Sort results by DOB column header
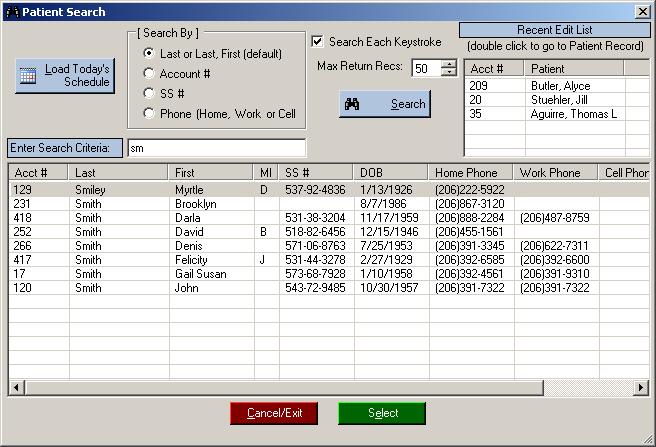Viewport: 656px width, 447px height. pyautogui.click(x=390, y=173)
